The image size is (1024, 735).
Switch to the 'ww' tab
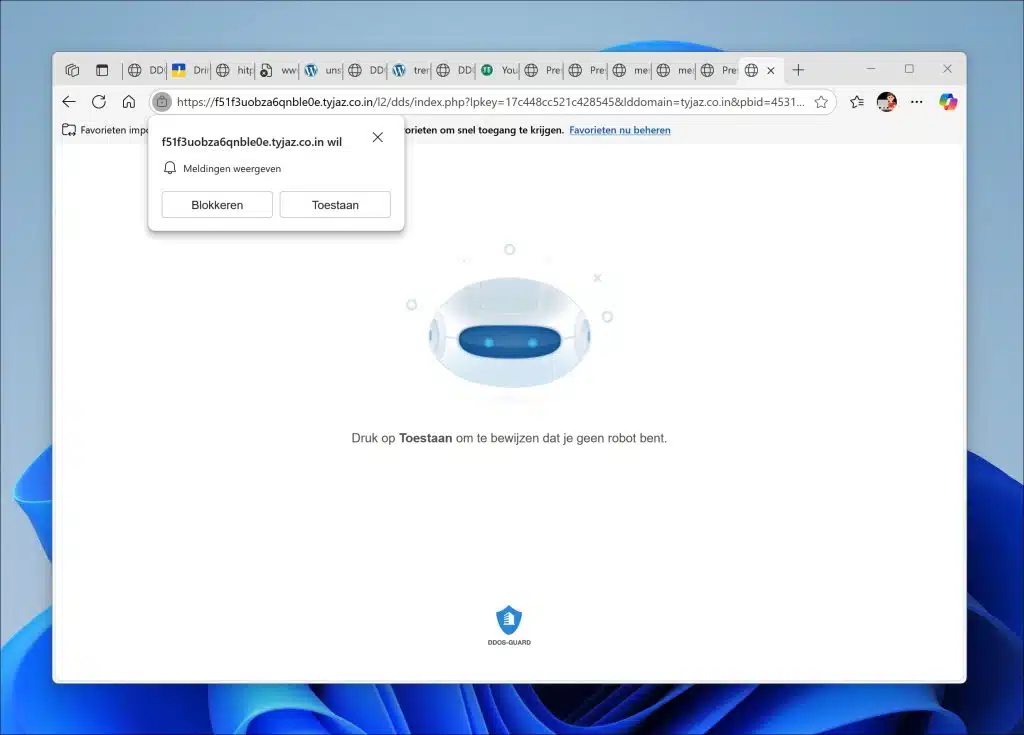coord(278,70)
